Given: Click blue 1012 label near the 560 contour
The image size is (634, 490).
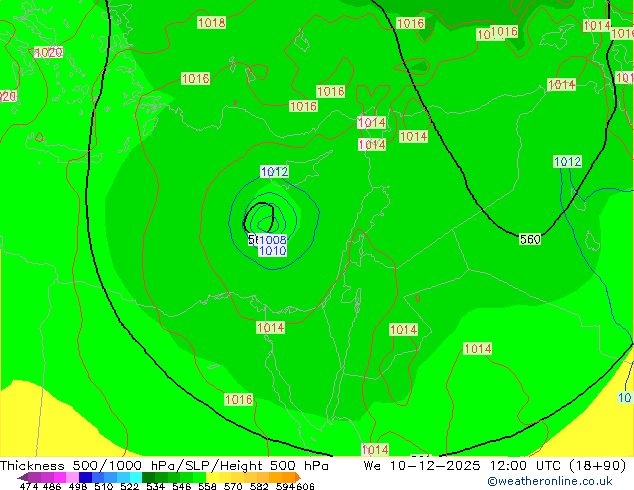Looking at the screenshot, I should point(567,161).
